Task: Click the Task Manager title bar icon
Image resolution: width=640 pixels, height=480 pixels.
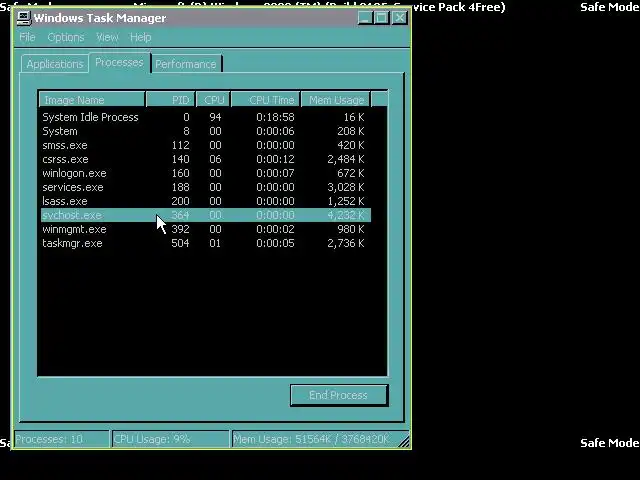Action: point(24,18)
